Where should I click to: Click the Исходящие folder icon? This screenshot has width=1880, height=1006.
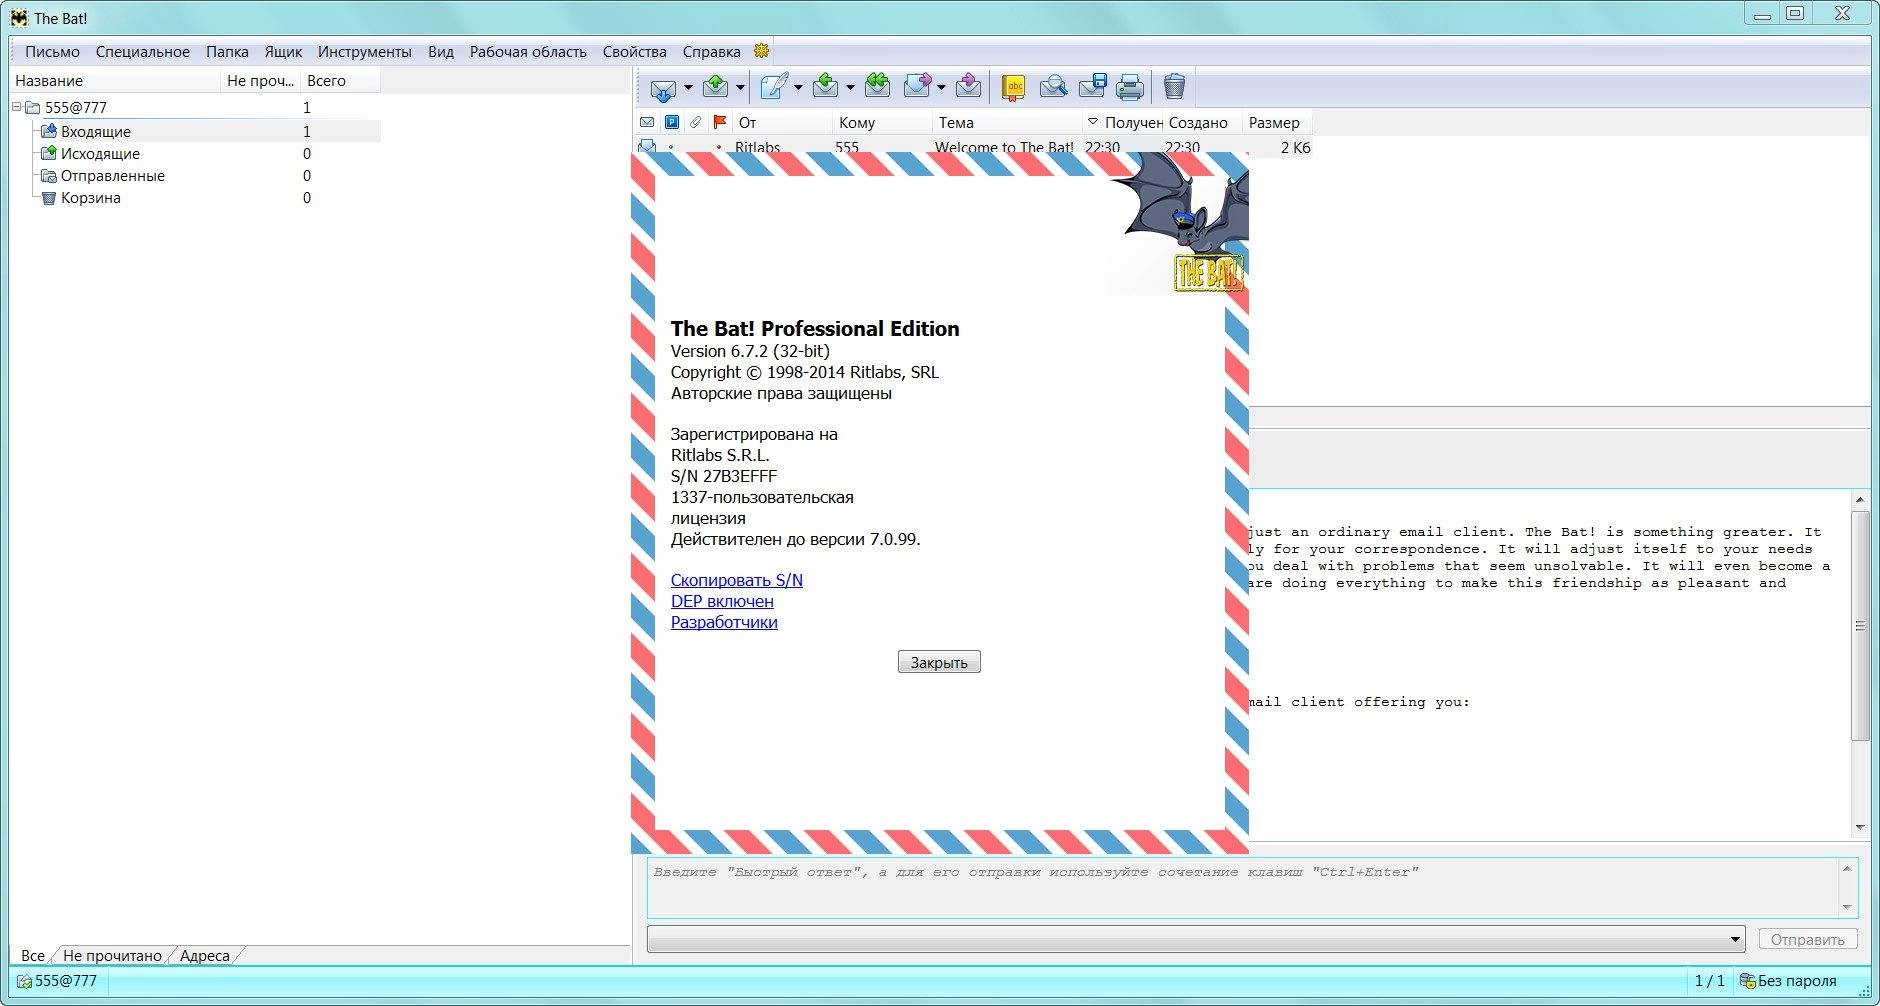48,153
